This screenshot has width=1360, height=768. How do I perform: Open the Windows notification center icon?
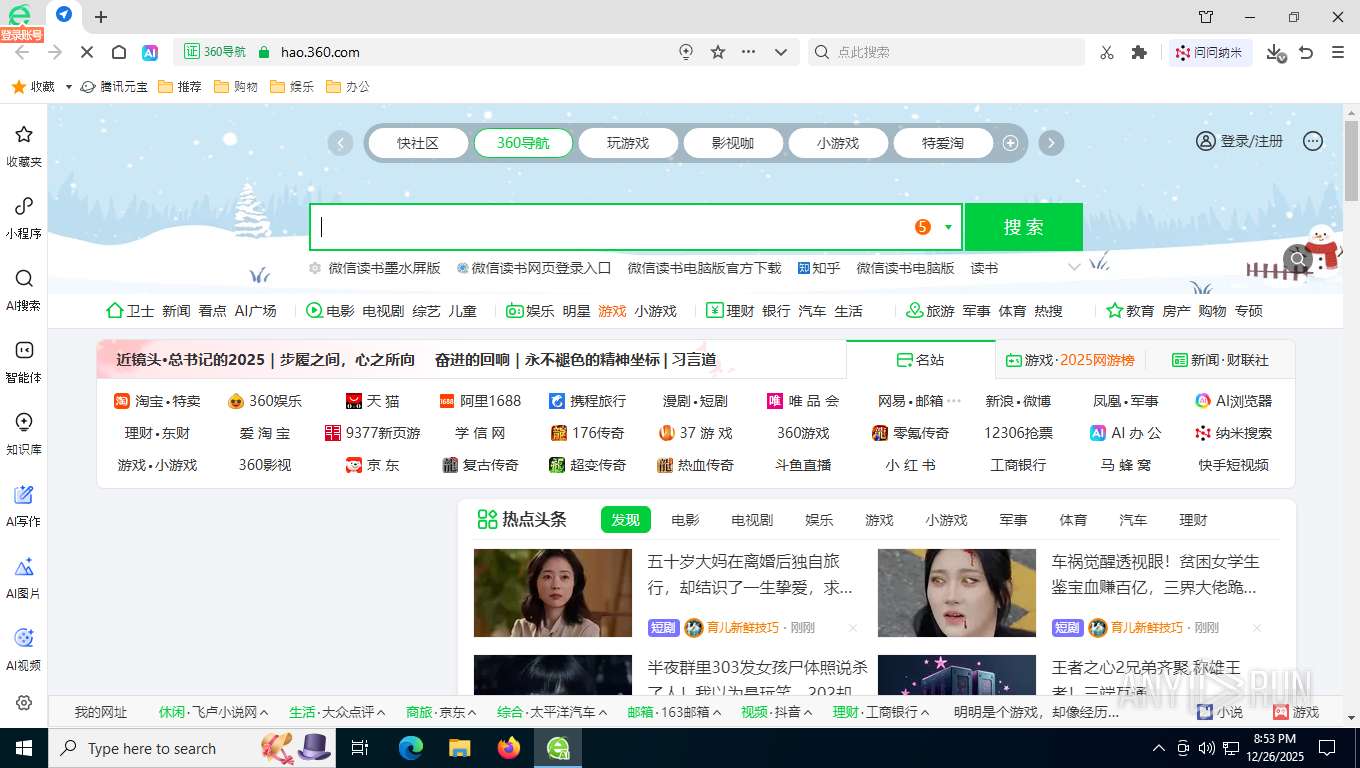pos(1327,748)
